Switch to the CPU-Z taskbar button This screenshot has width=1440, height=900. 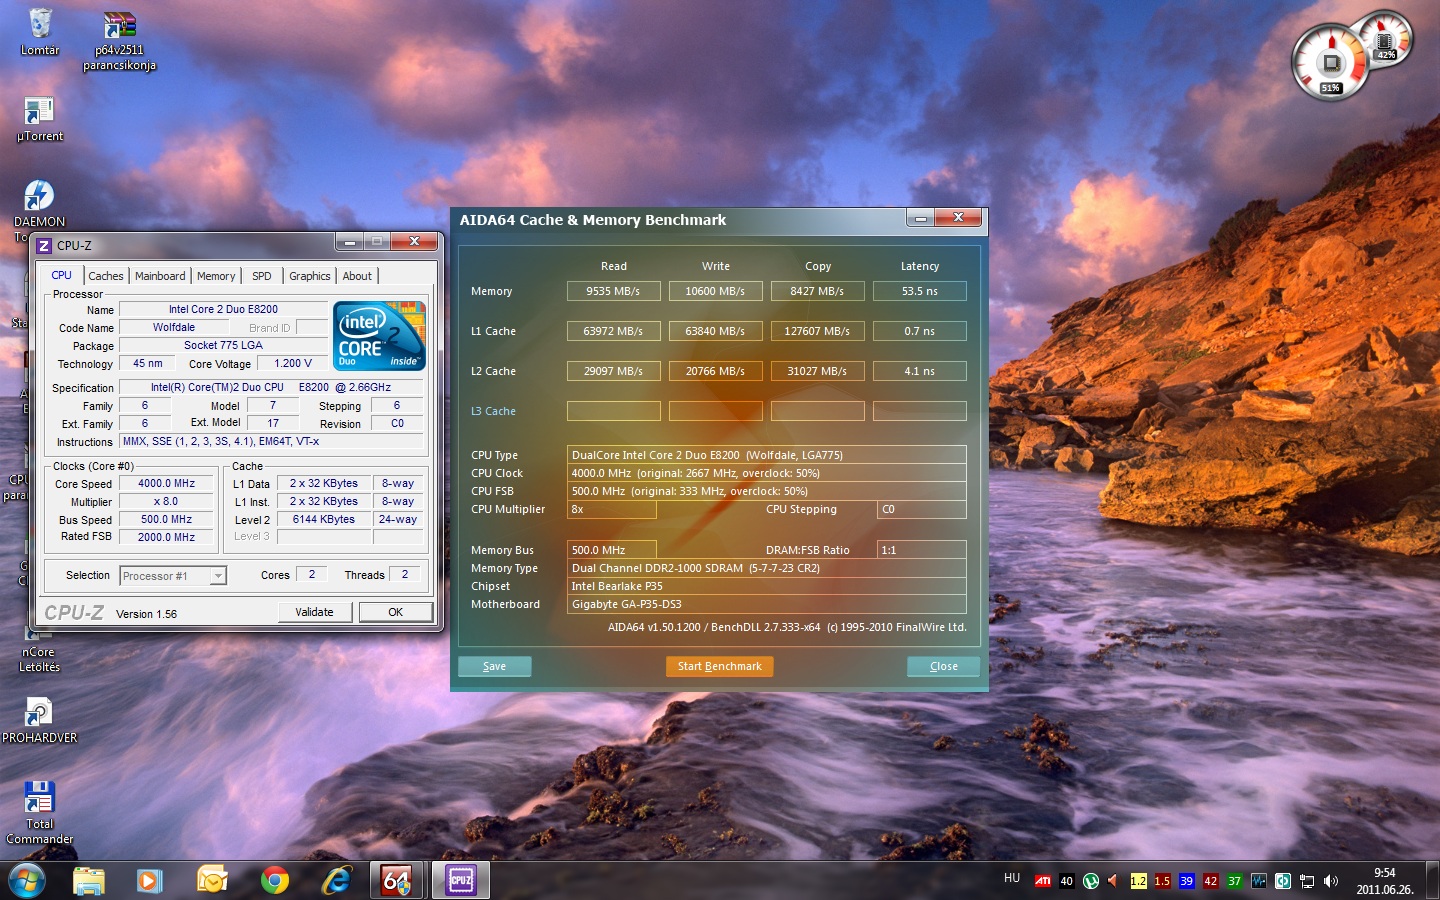click(461, 880)
